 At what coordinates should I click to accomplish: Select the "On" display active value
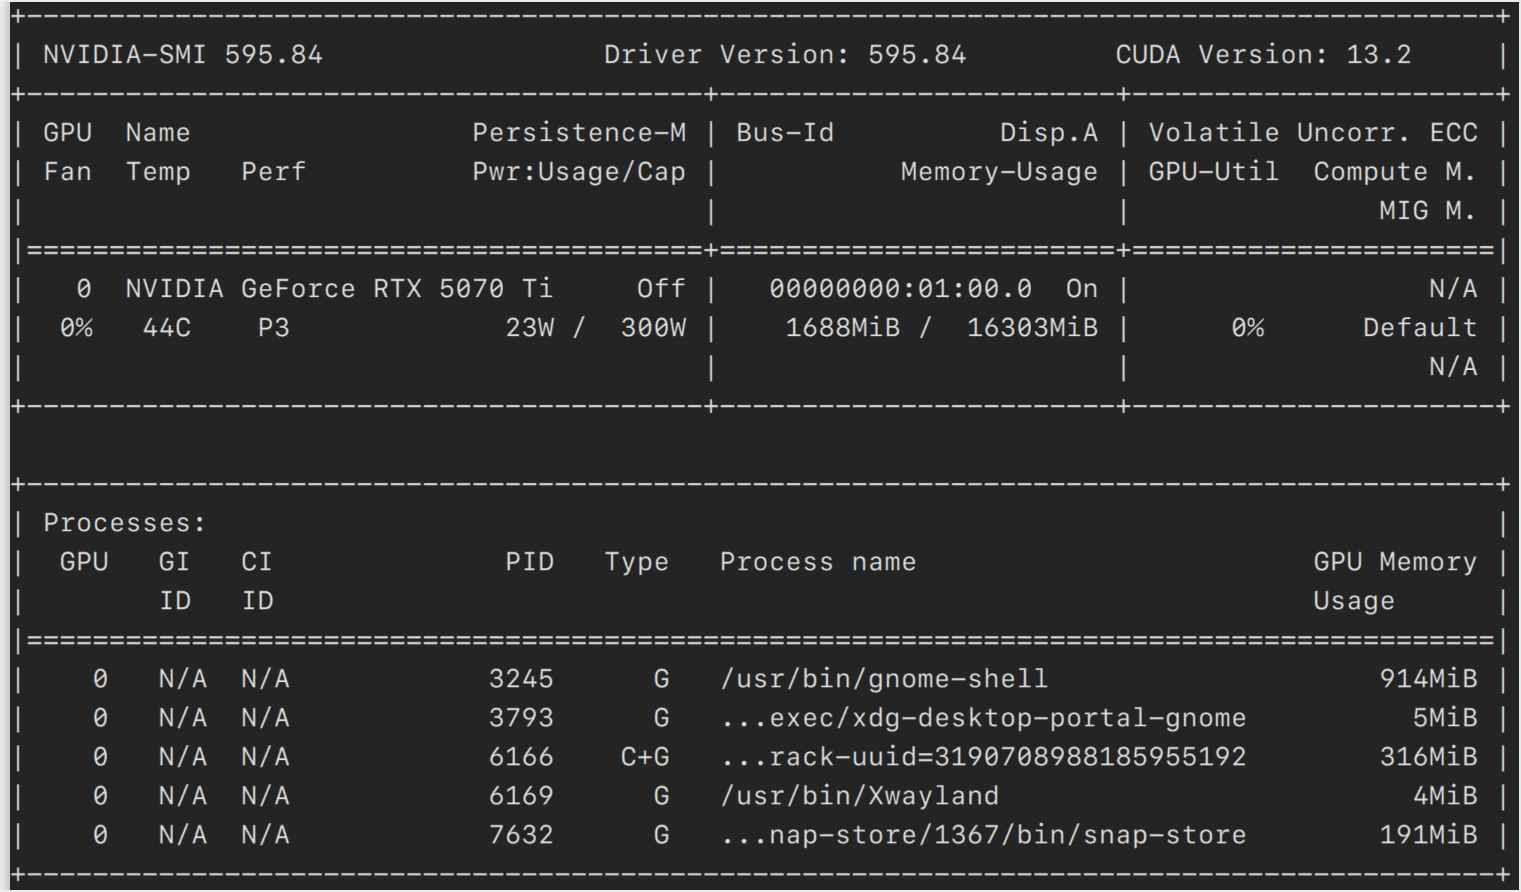(1082, 289)
